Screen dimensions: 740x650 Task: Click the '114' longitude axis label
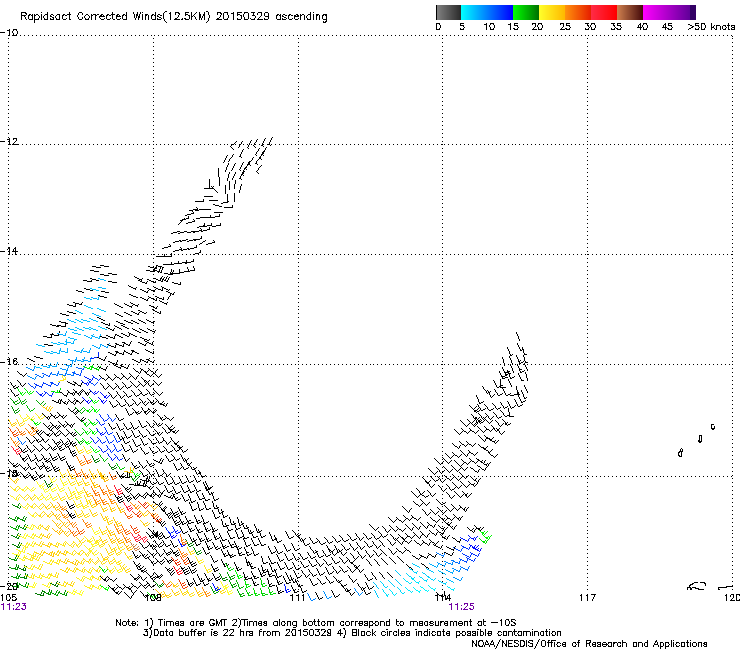[x=443, y=598]
